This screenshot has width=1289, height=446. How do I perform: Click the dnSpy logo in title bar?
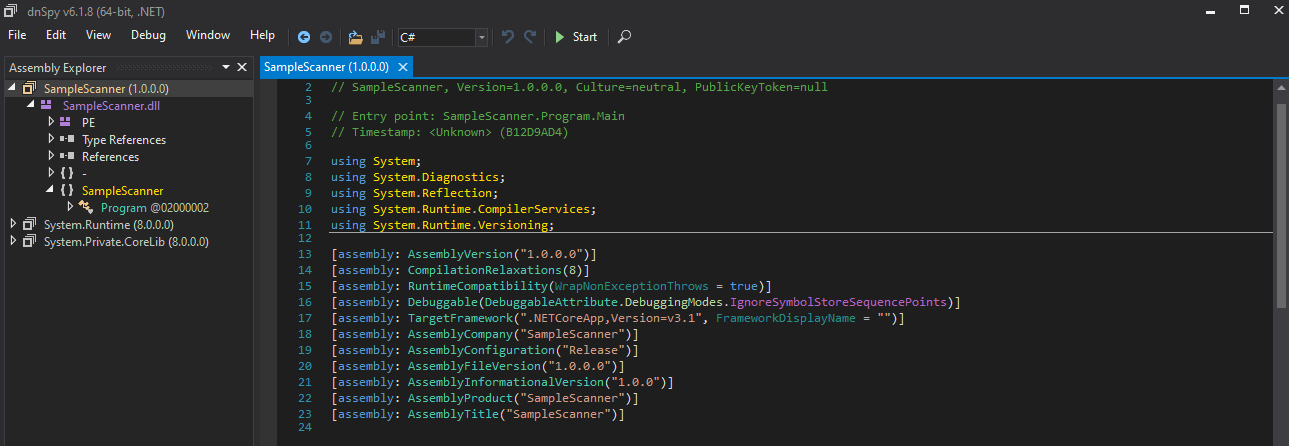coord(11,10)
